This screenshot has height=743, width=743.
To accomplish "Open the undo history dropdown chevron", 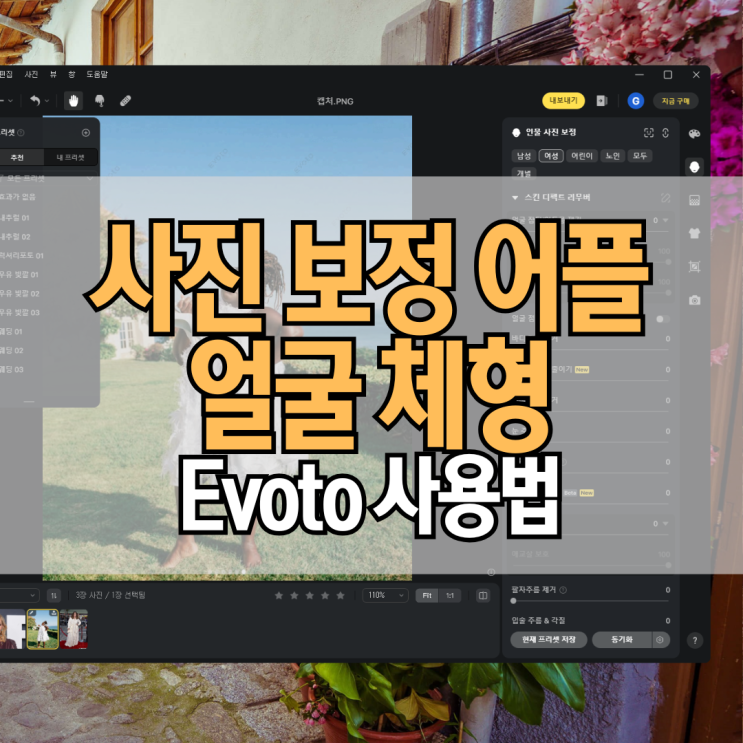I will click(x=47, y=101).
